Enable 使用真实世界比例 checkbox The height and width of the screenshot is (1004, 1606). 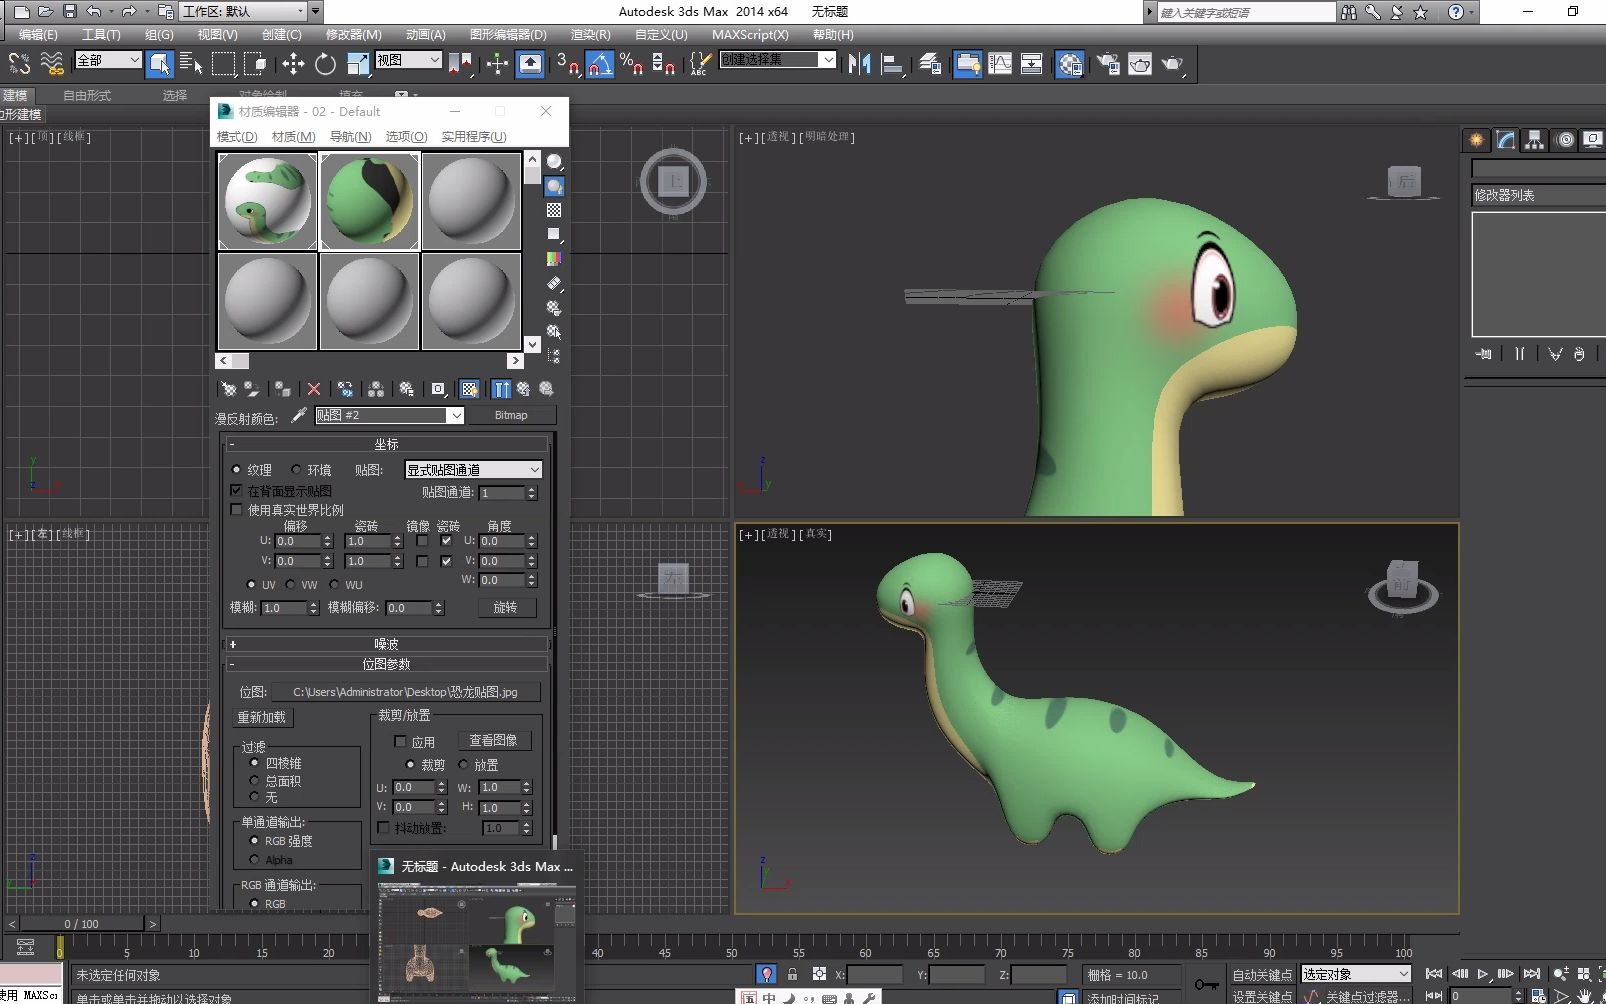coord(237,510)
